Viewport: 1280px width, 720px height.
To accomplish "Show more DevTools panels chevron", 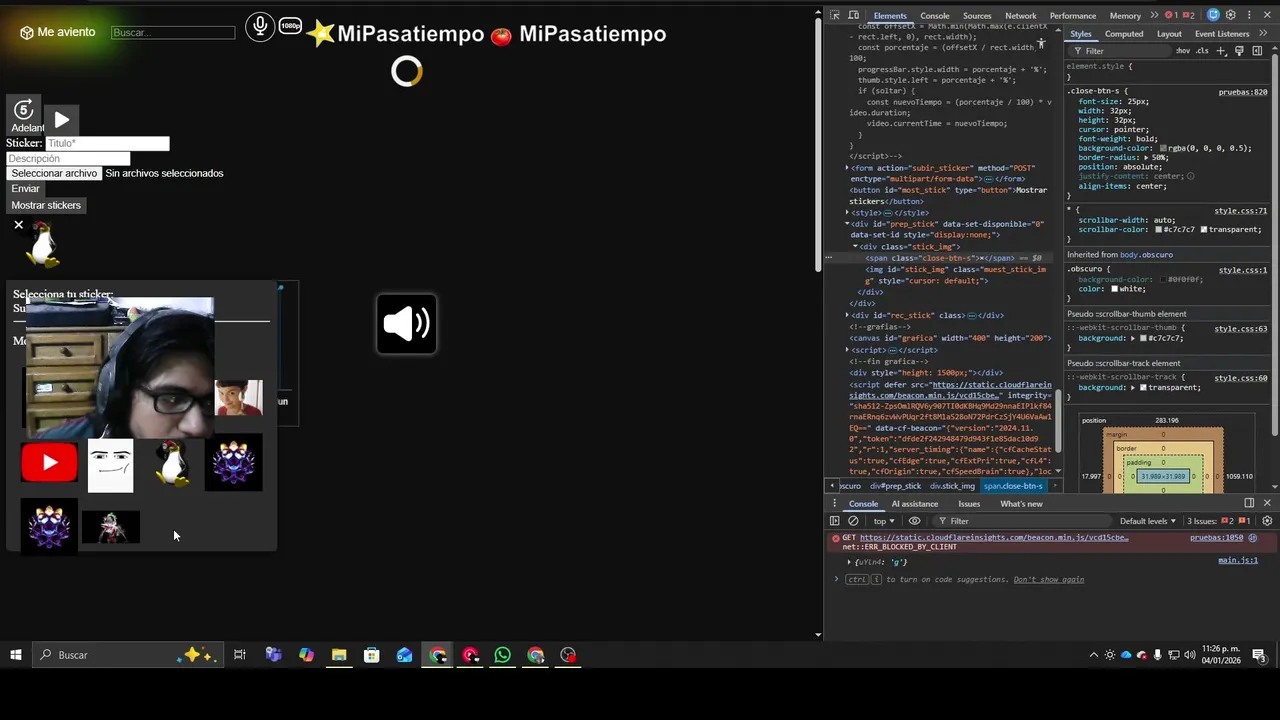I will click(x=1154, y=15).
